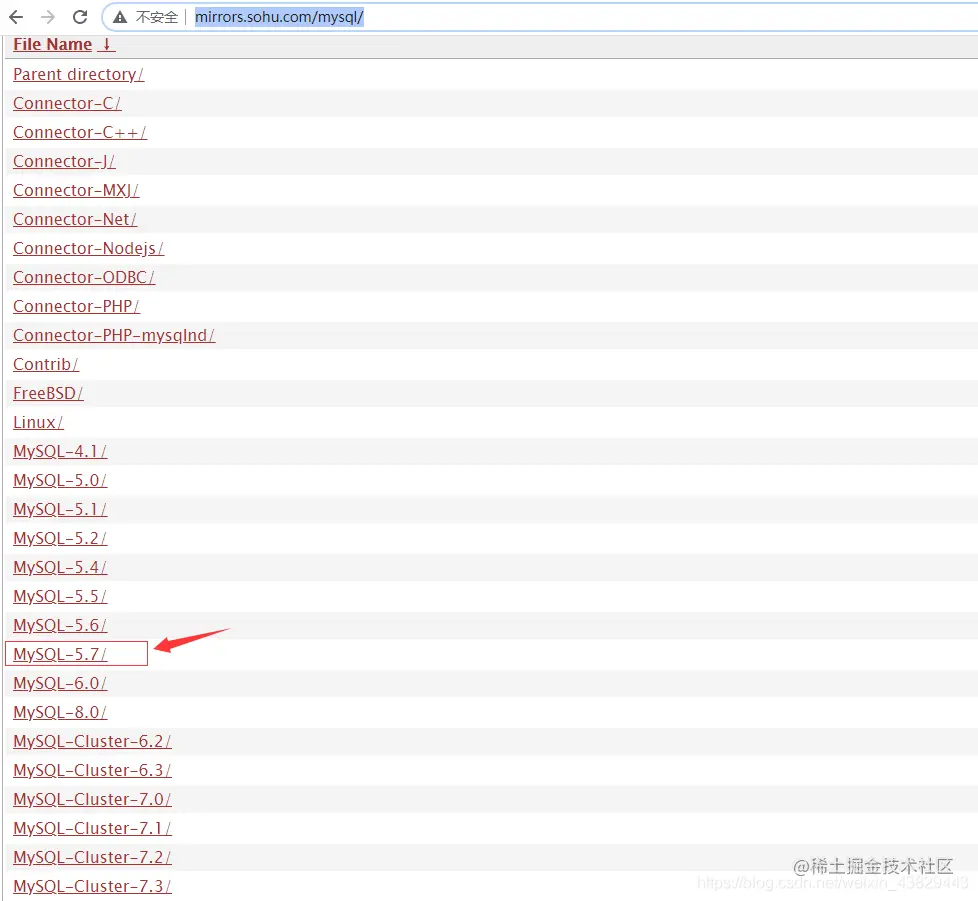Viewport: 978px width, 901px height.
Task: Click the browser forward arrow
Action: [48, 17]
